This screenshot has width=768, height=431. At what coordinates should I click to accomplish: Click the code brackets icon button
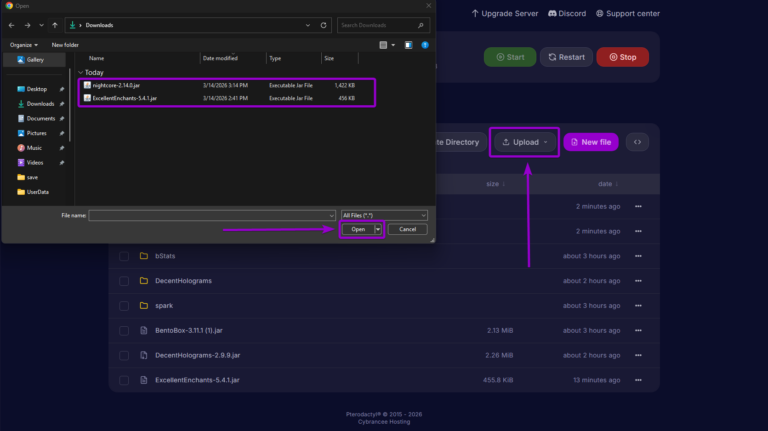[x=637, y=142]
